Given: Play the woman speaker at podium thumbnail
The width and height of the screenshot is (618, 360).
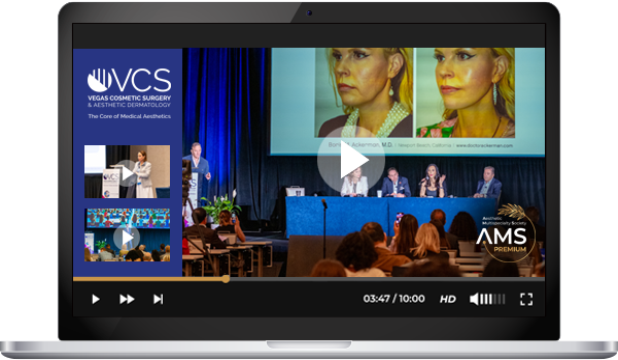Looking at the screenshot, I should [127, 172].
